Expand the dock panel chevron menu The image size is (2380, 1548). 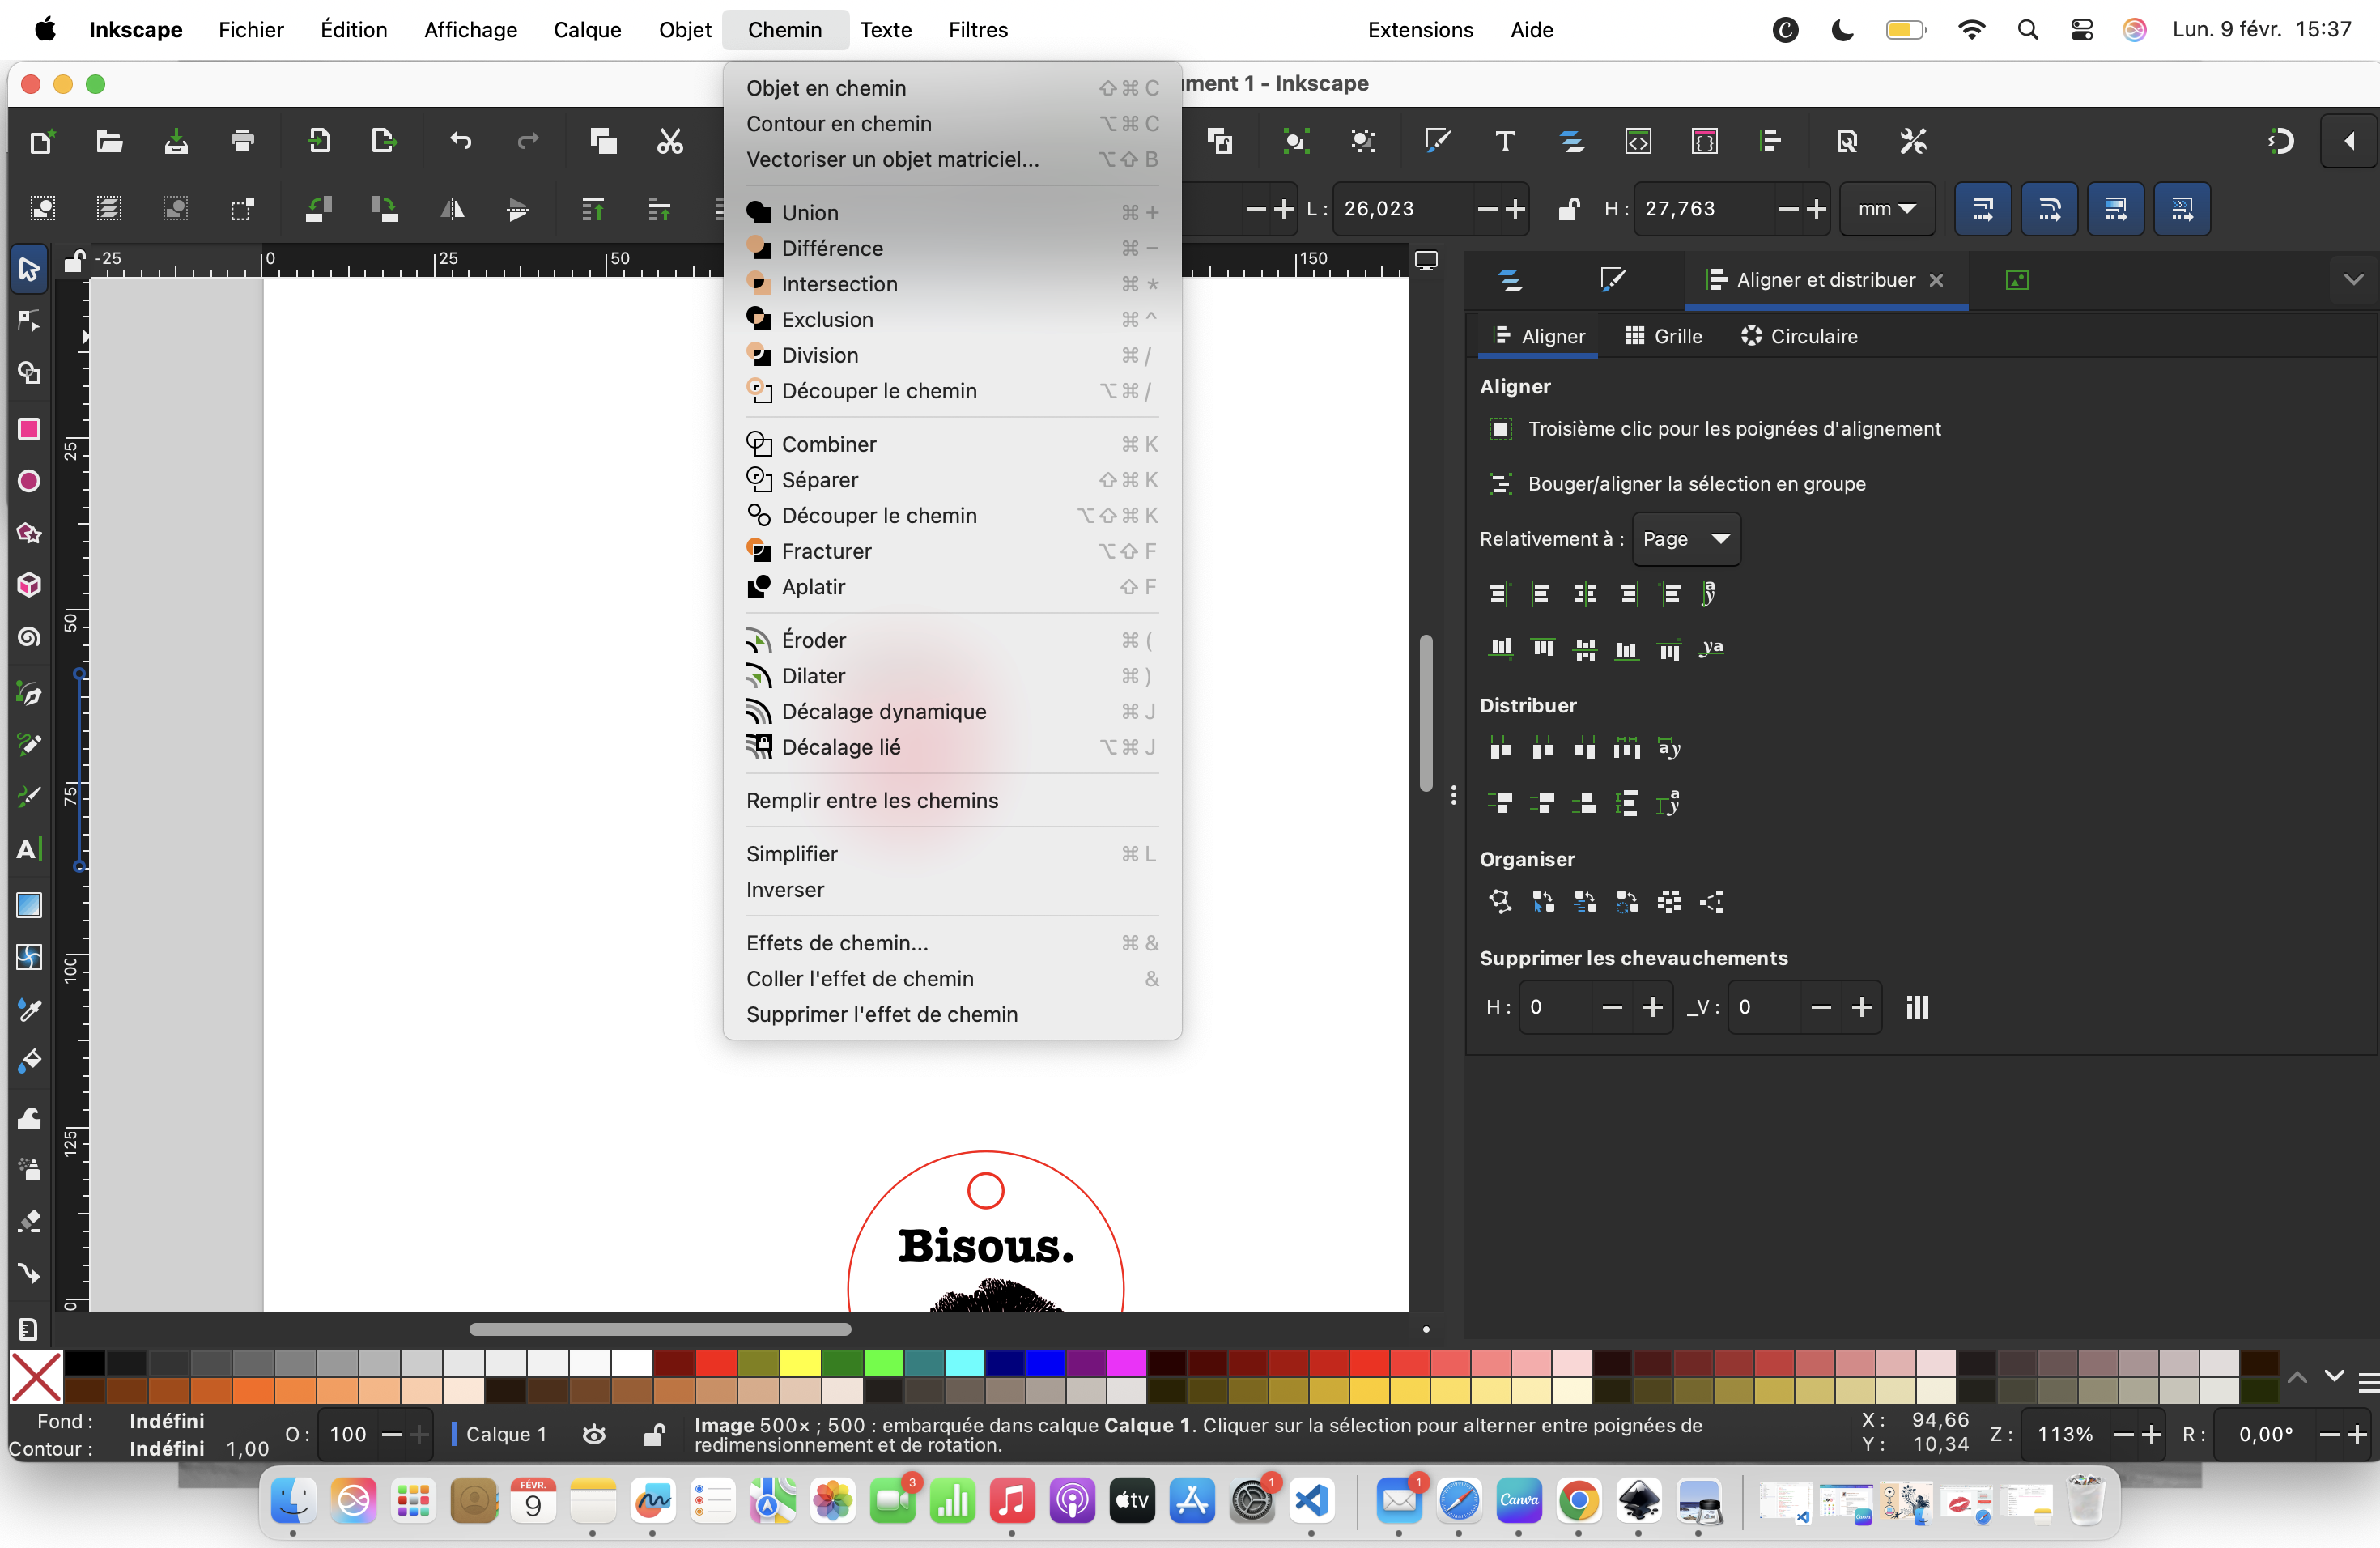pyautogui.click(x=2353, y=280)
